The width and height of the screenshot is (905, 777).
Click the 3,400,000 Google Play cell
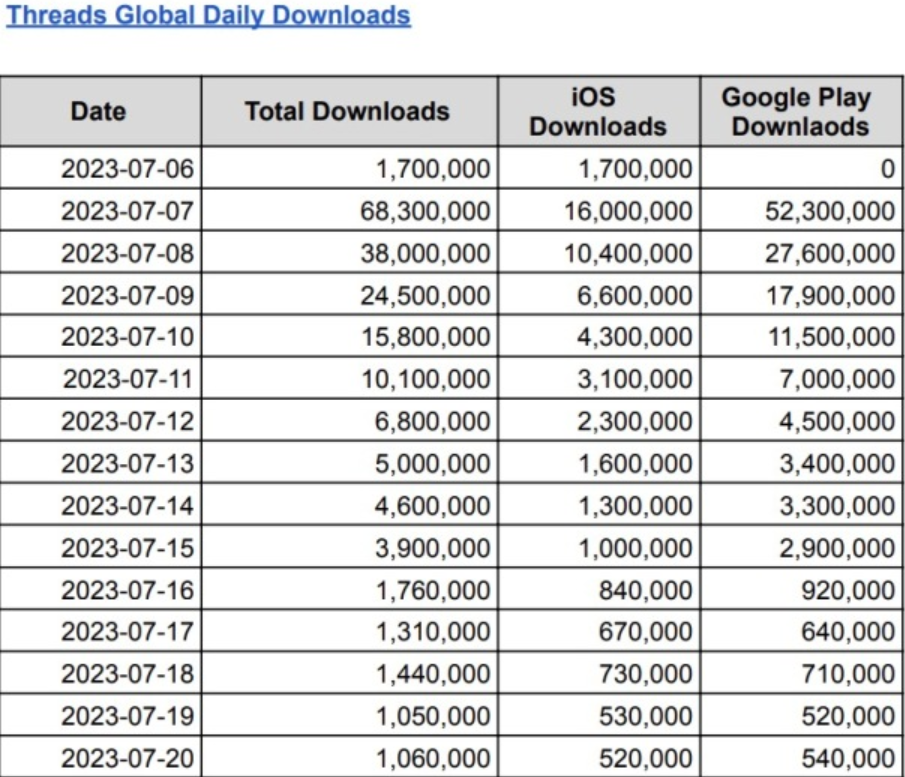[801, 462]
